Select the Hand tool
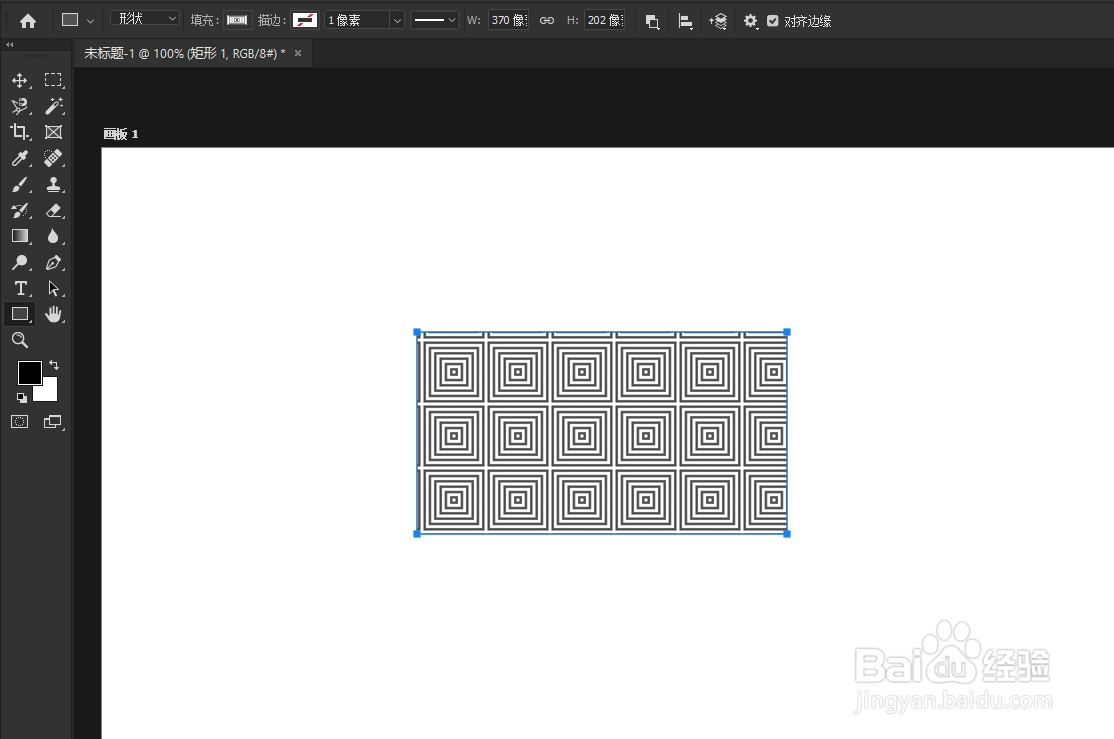1114x739 pixels. [x=53, y=314]
